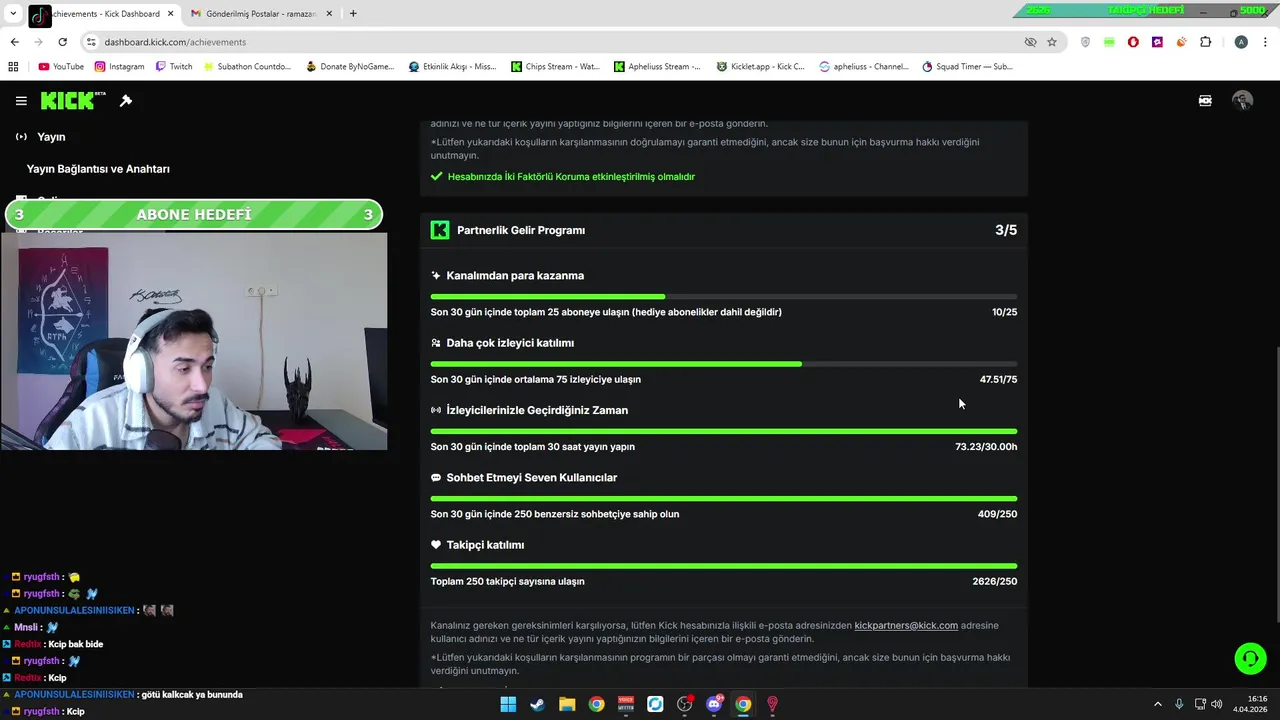Click the 73.23/30.00h stream time value
This screenshot has height=720, width=1280.
pos(986,447)
